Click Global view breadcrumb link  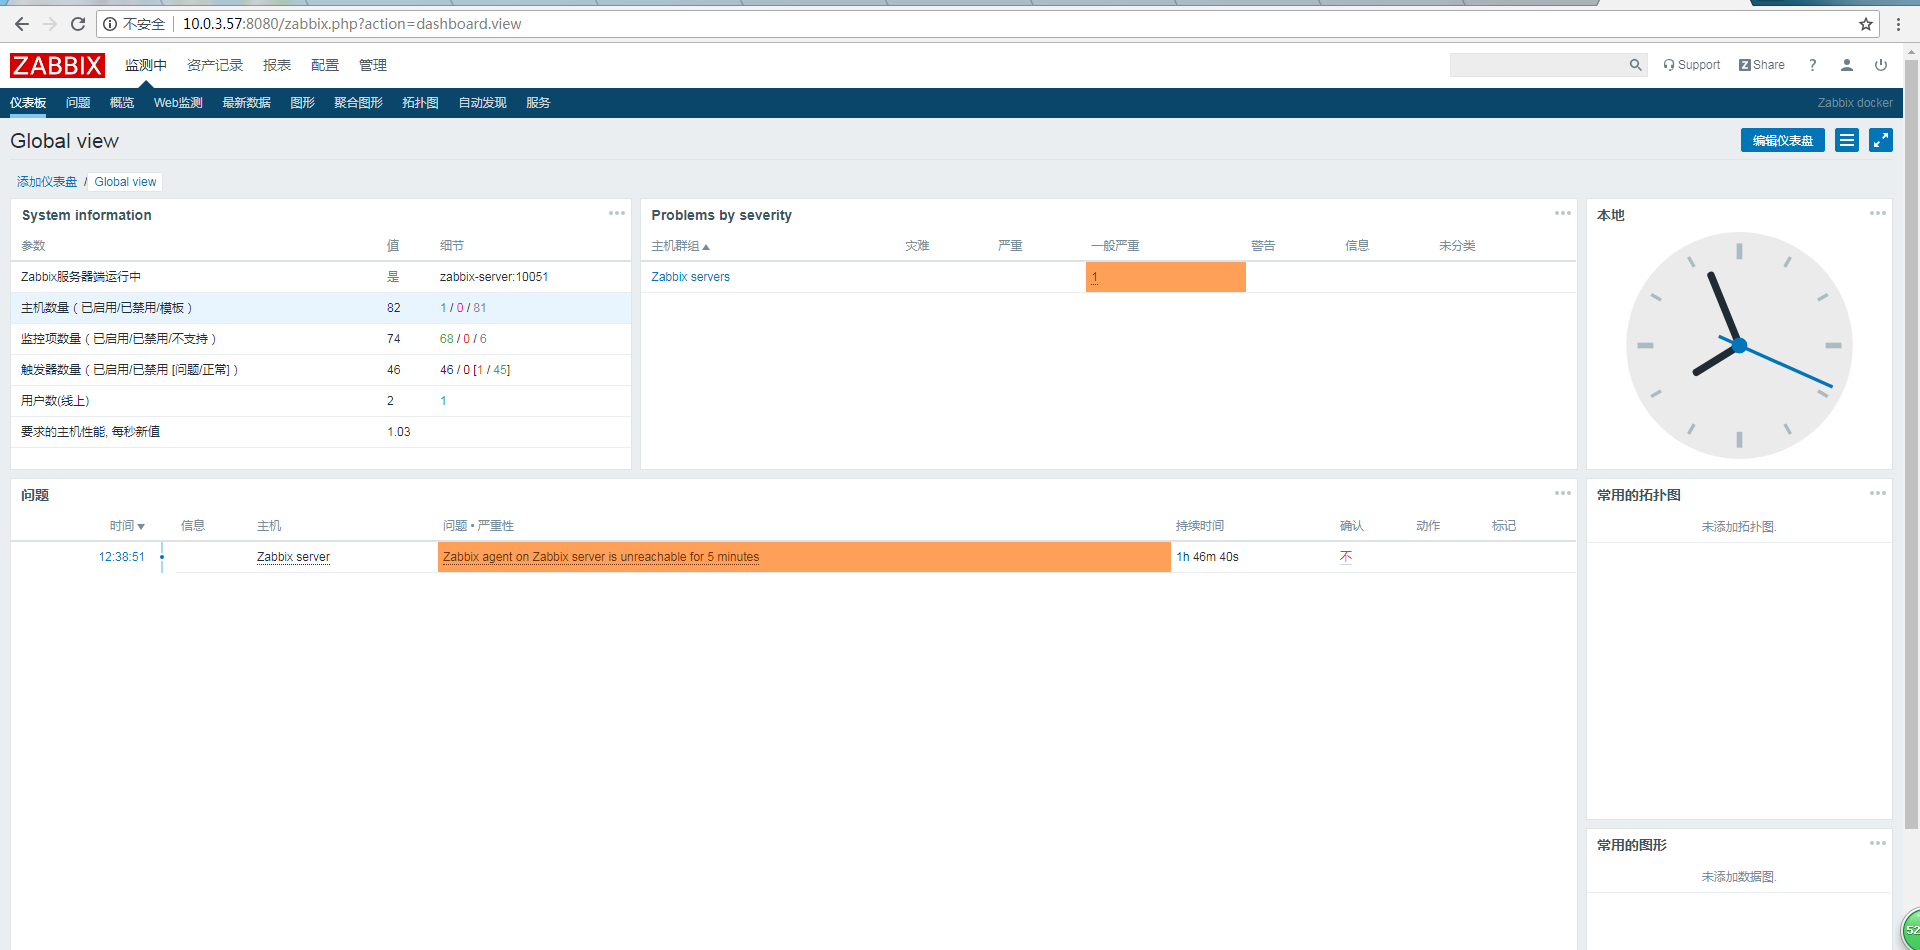pos(125,182)
